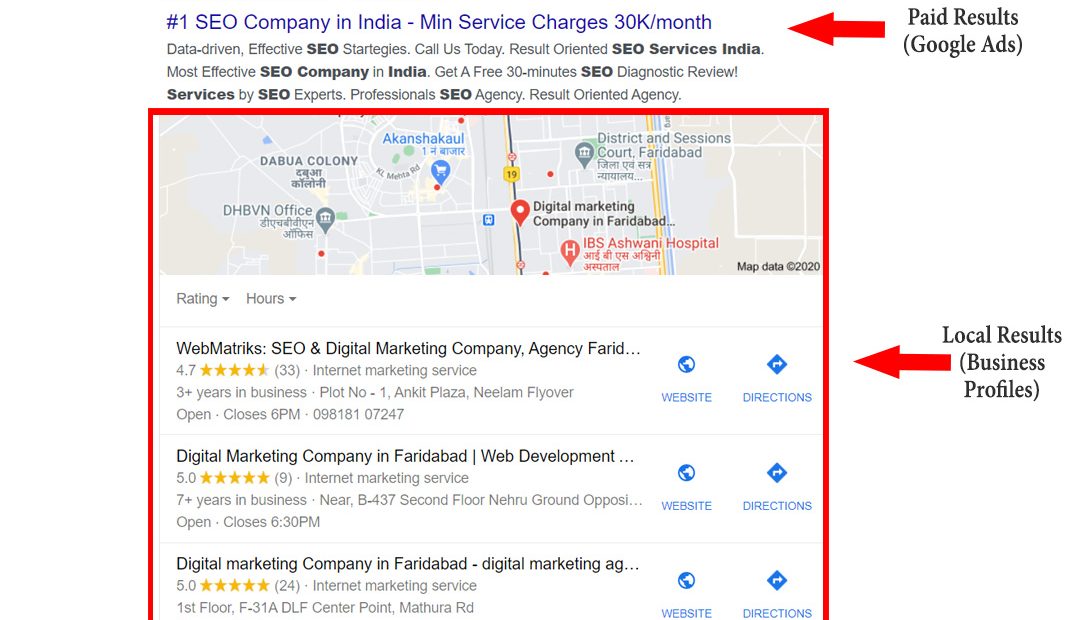Click the WEBSITE label for the 9-review listing
The height and width of the screenshot is (620, 1080).
[x=687, y=506]
